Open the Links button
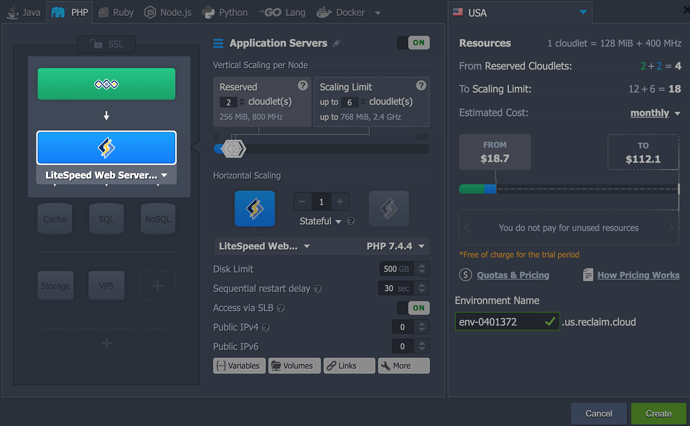This screenshot has width=690, height=426. (349, 366)
